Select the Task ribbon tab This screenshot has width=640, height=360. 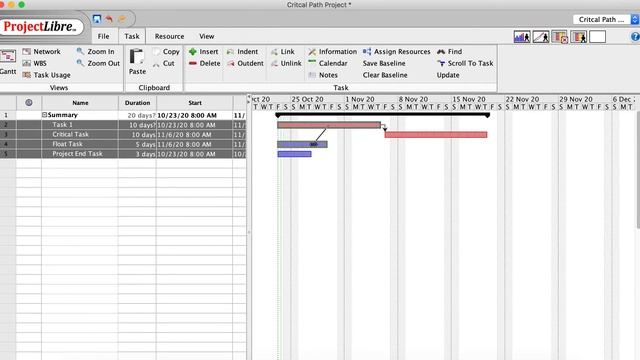(132, 36)
